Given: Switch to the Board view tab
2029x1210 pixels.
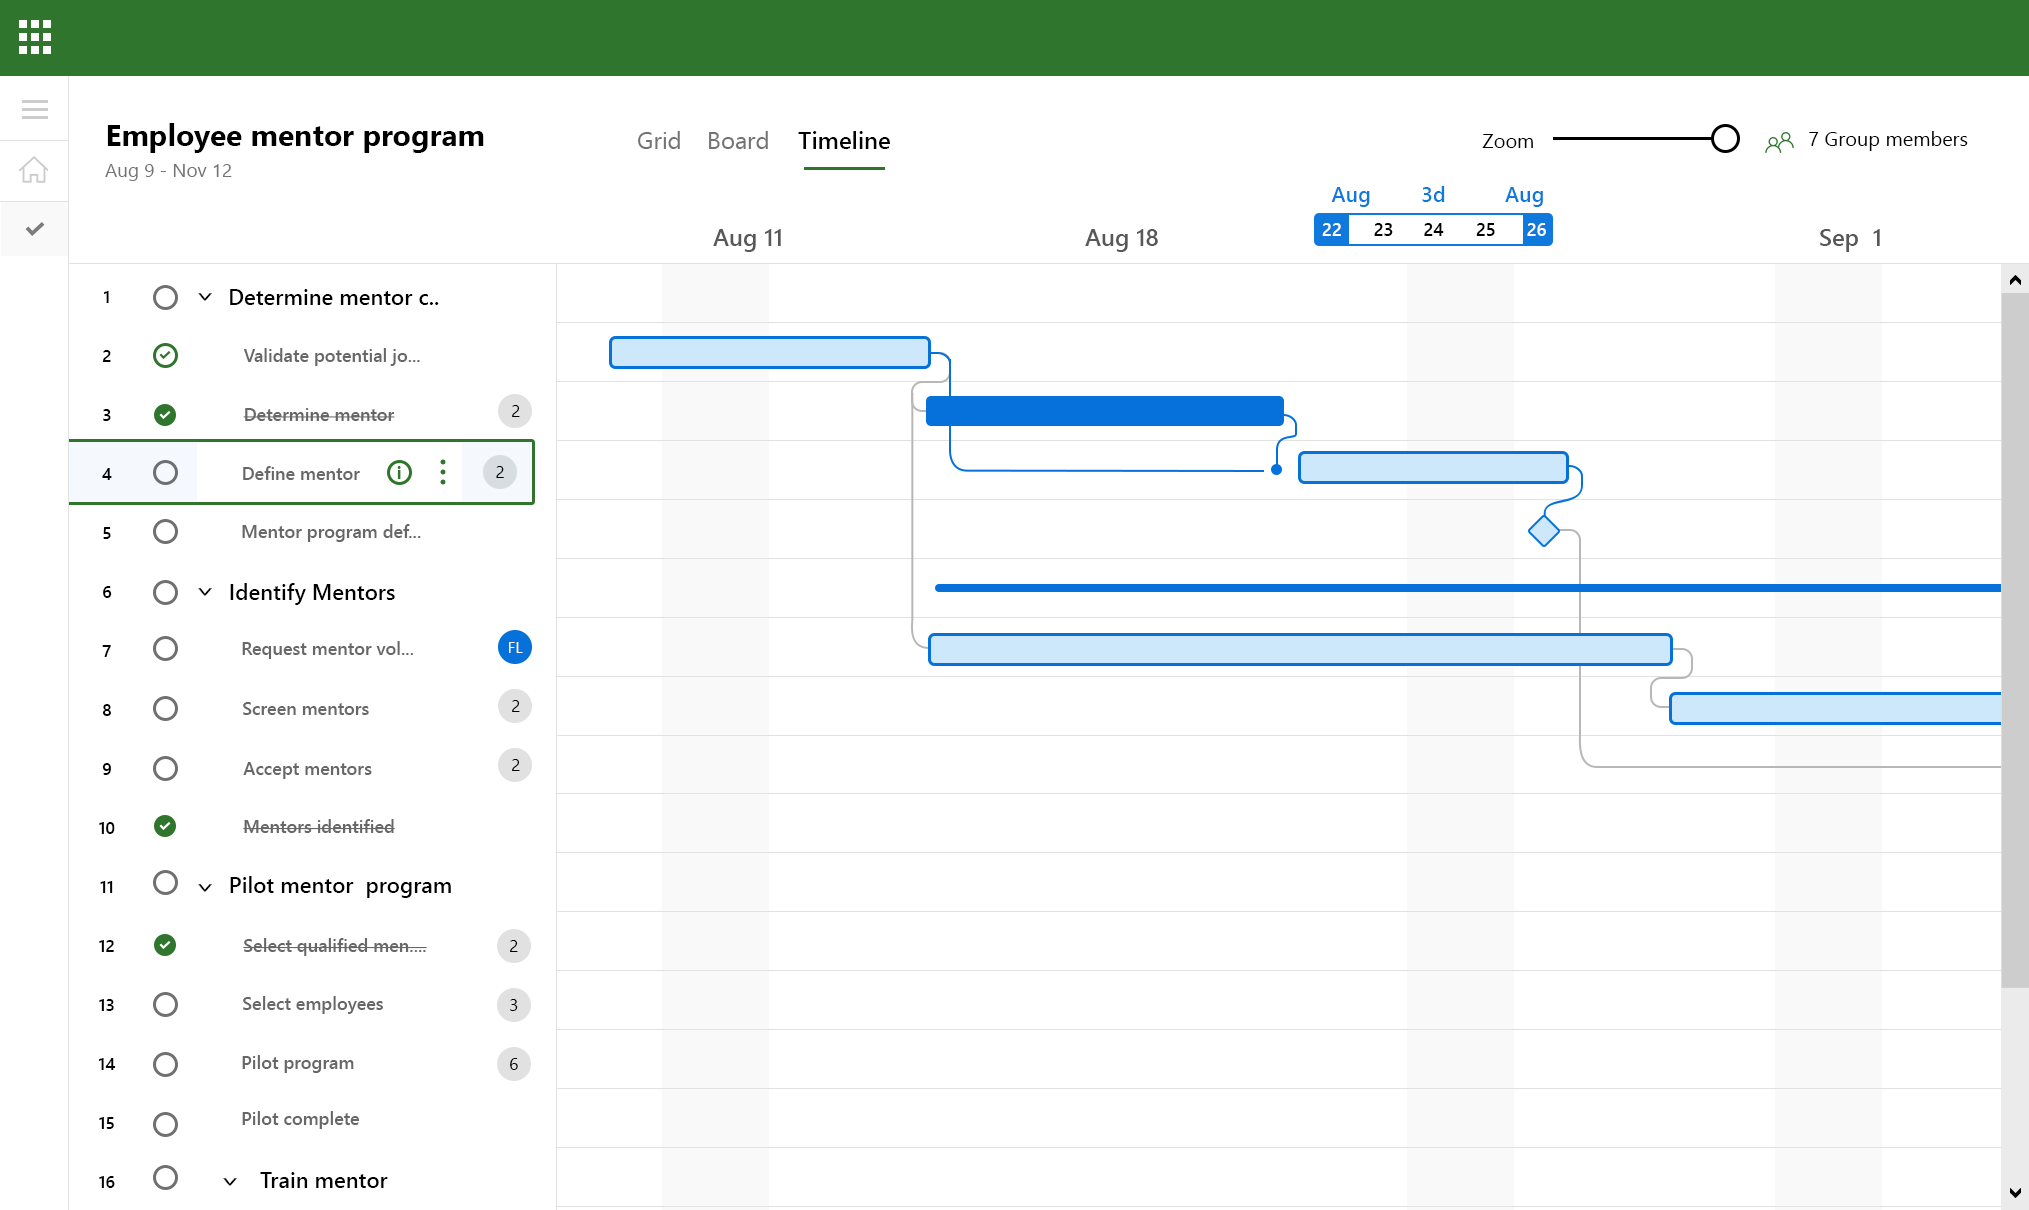Looking at the screenshot, I should 737,140.
